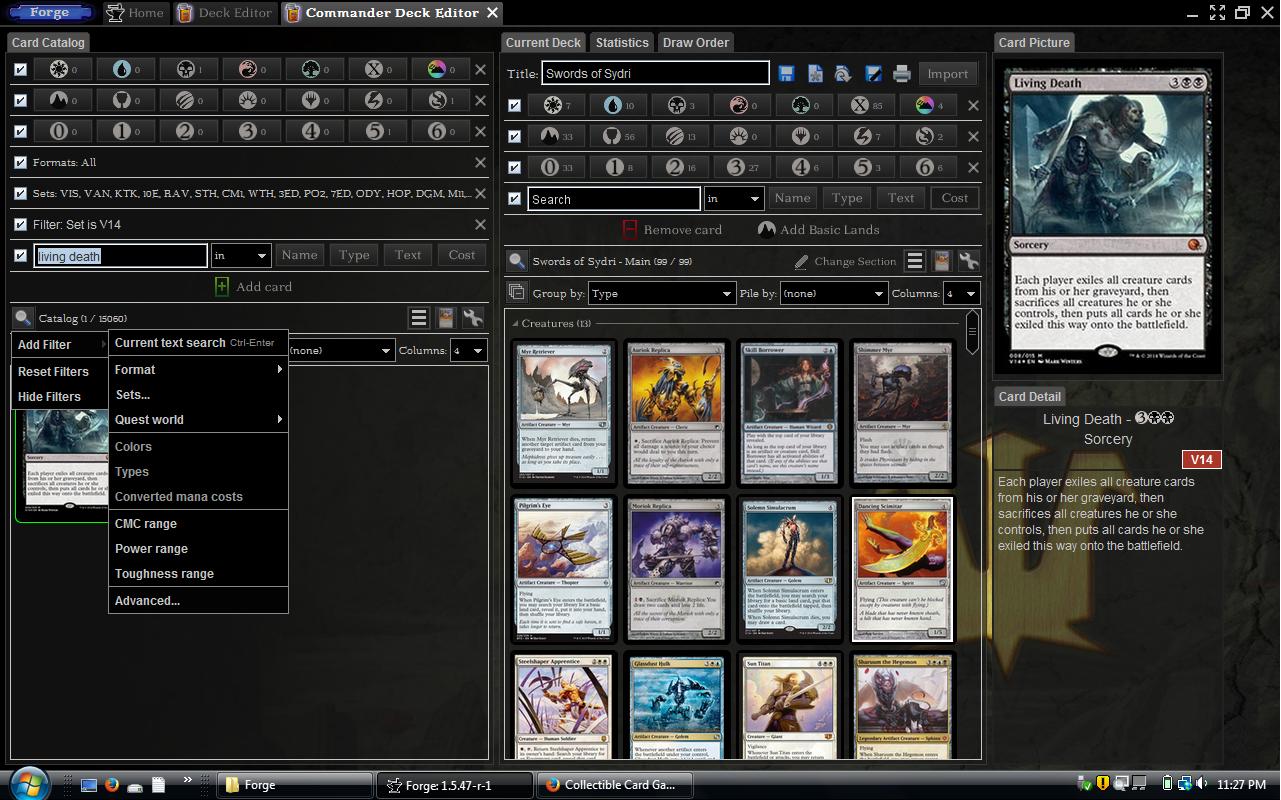
Task: Toggle catalog mana cost 3 filter
Action: [x=251, y=131]
